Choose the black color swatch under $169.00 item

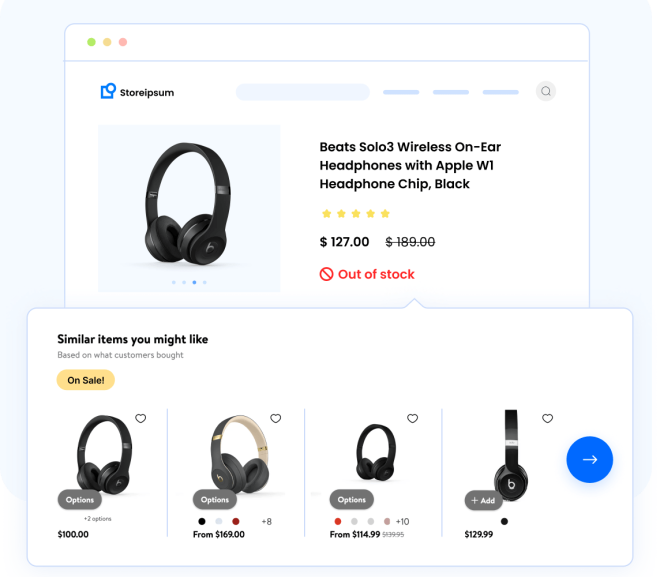pyautogui.click(x=202, y=521)
